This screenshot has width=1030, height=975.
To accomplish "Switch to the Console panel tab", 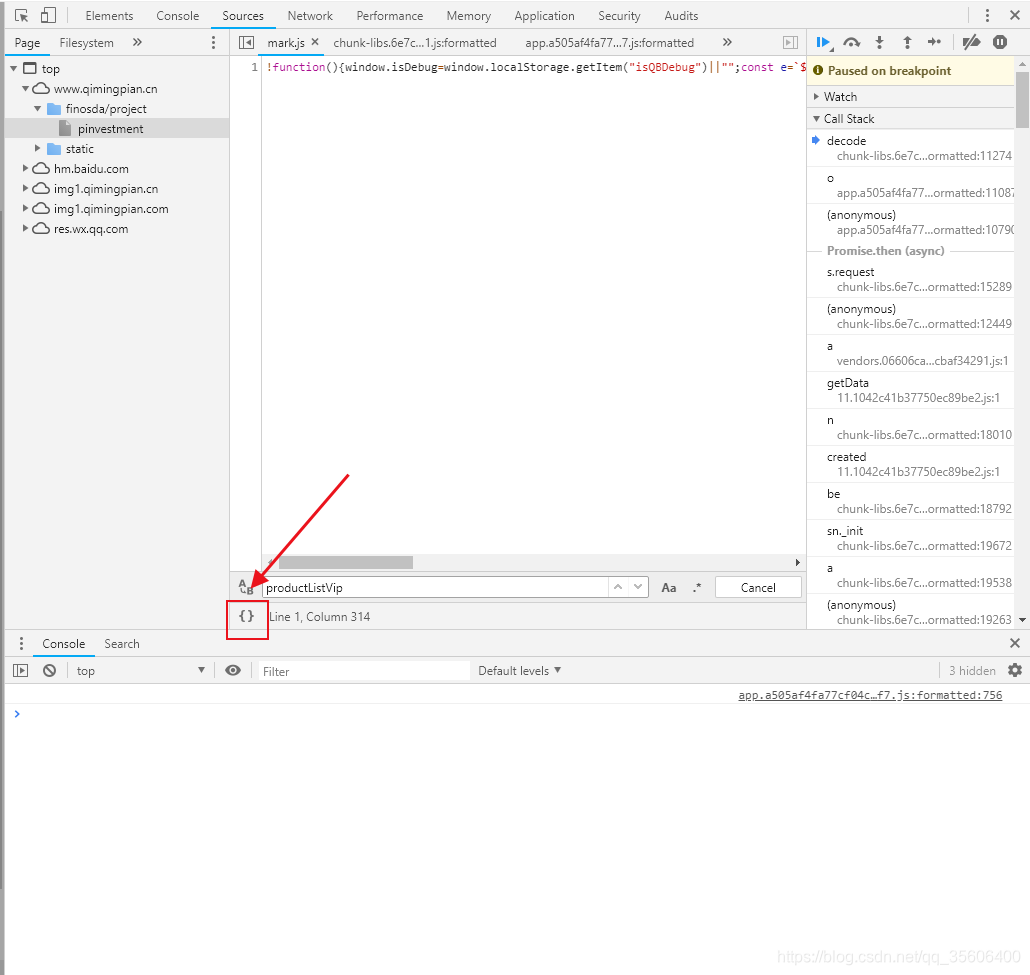I will [x=177, y=16].
